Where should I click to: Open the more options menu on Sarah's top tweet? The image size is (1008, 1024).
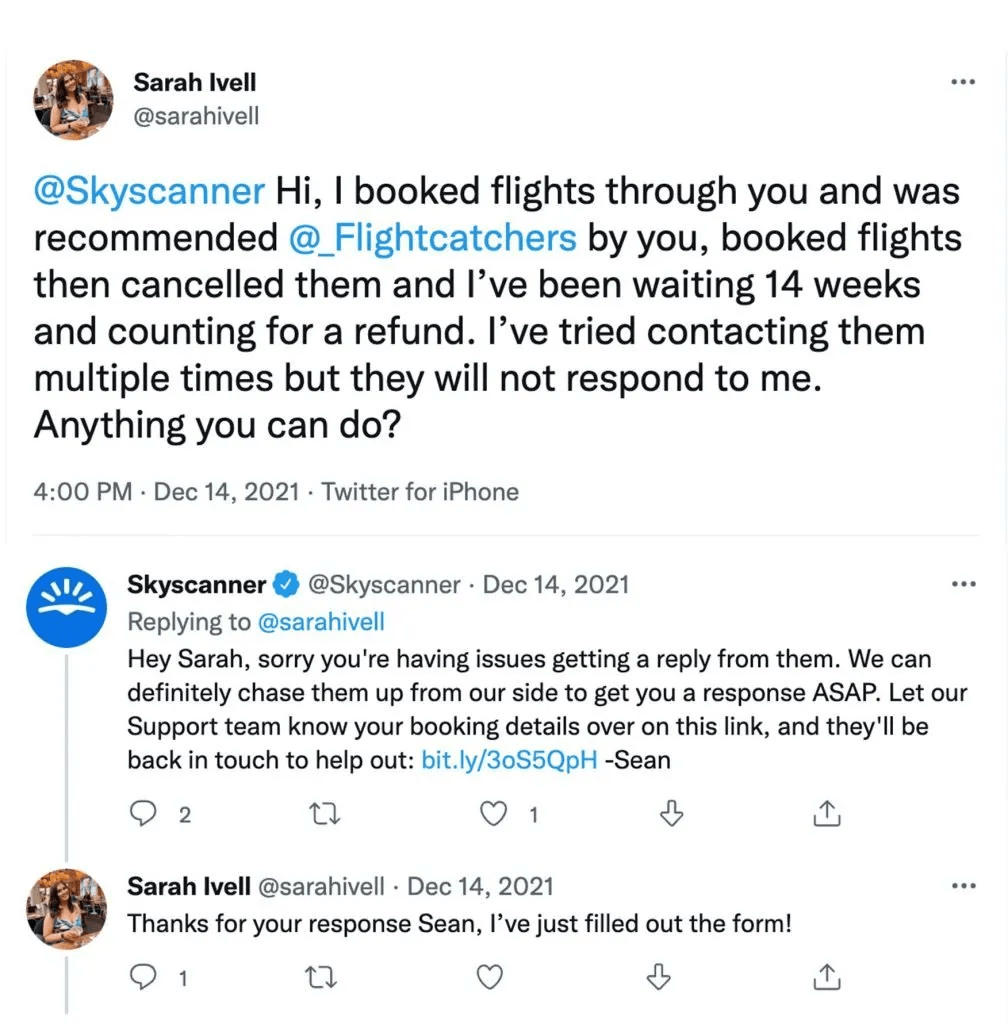pos(963,80)
